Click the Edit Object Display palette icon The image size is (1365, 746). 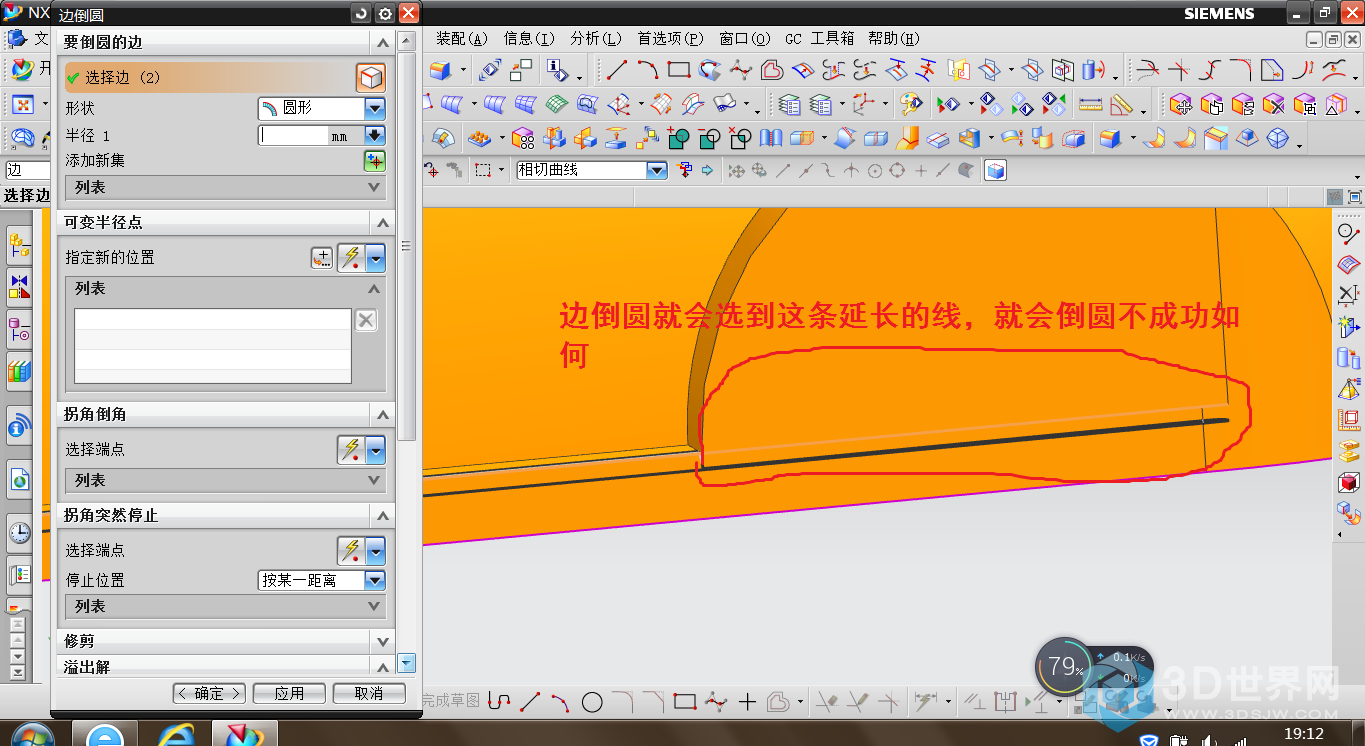click(x=911, y=104)
